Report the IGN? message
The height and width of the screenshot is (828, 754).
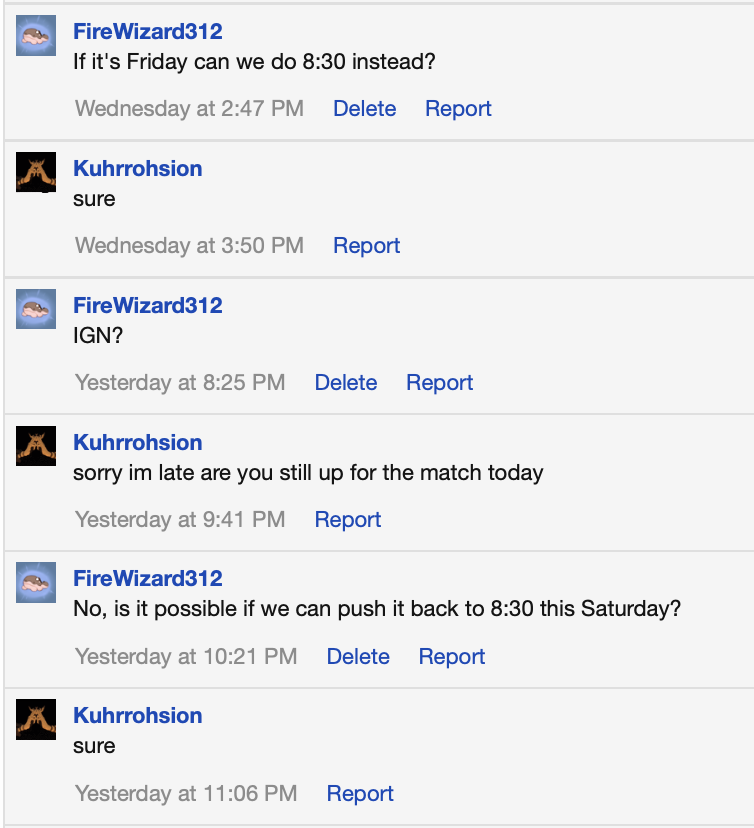[439, 382]
